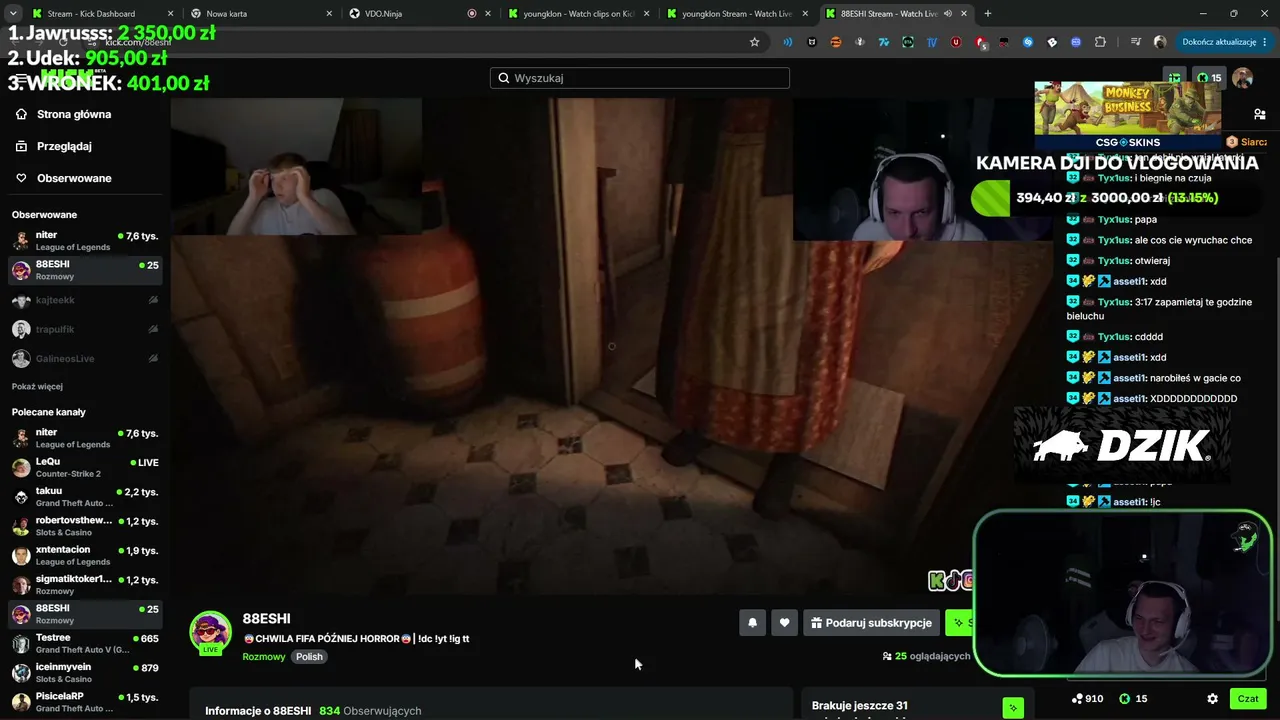Image resolution: width=1280 pixels, height=720 pixels.
Task: Open PsicielaRP recommended channel
Action: (x=85, y=702)
